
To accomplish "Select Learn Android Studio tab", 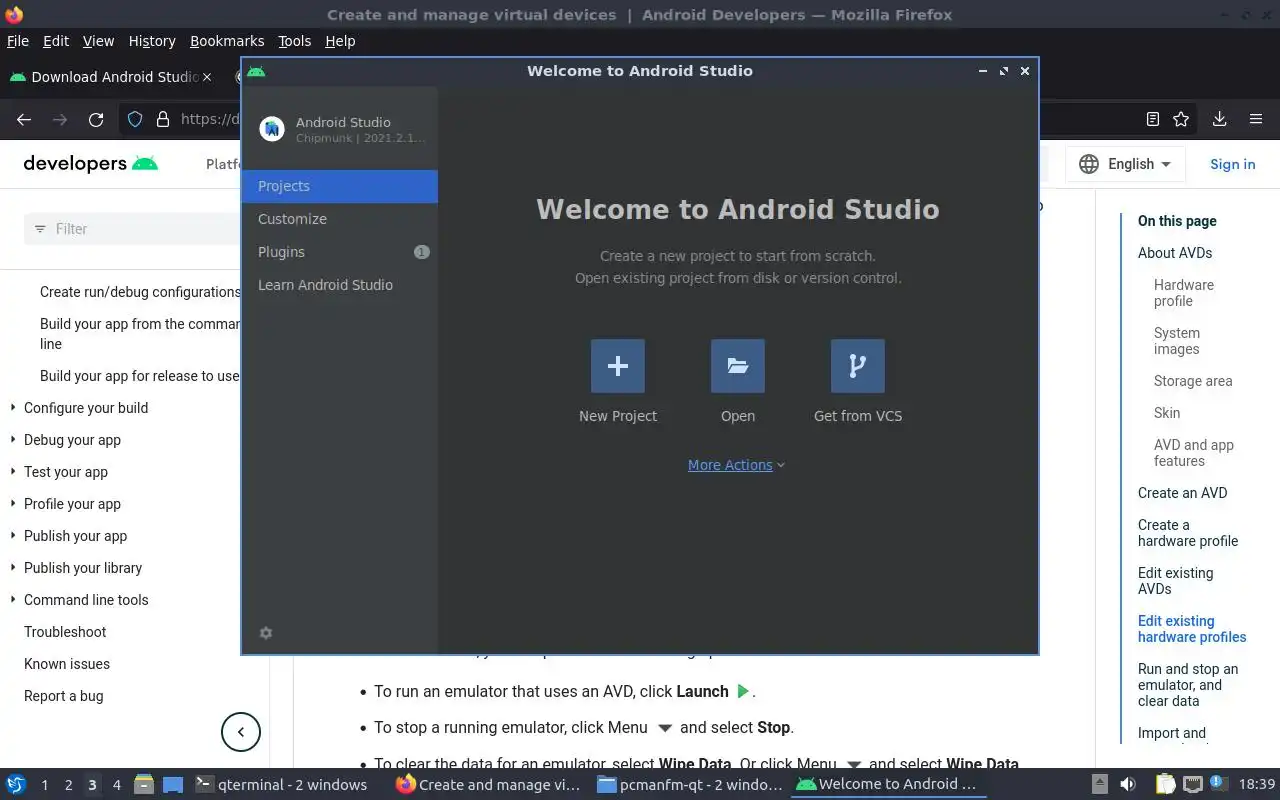I will [x=340, y=285].
